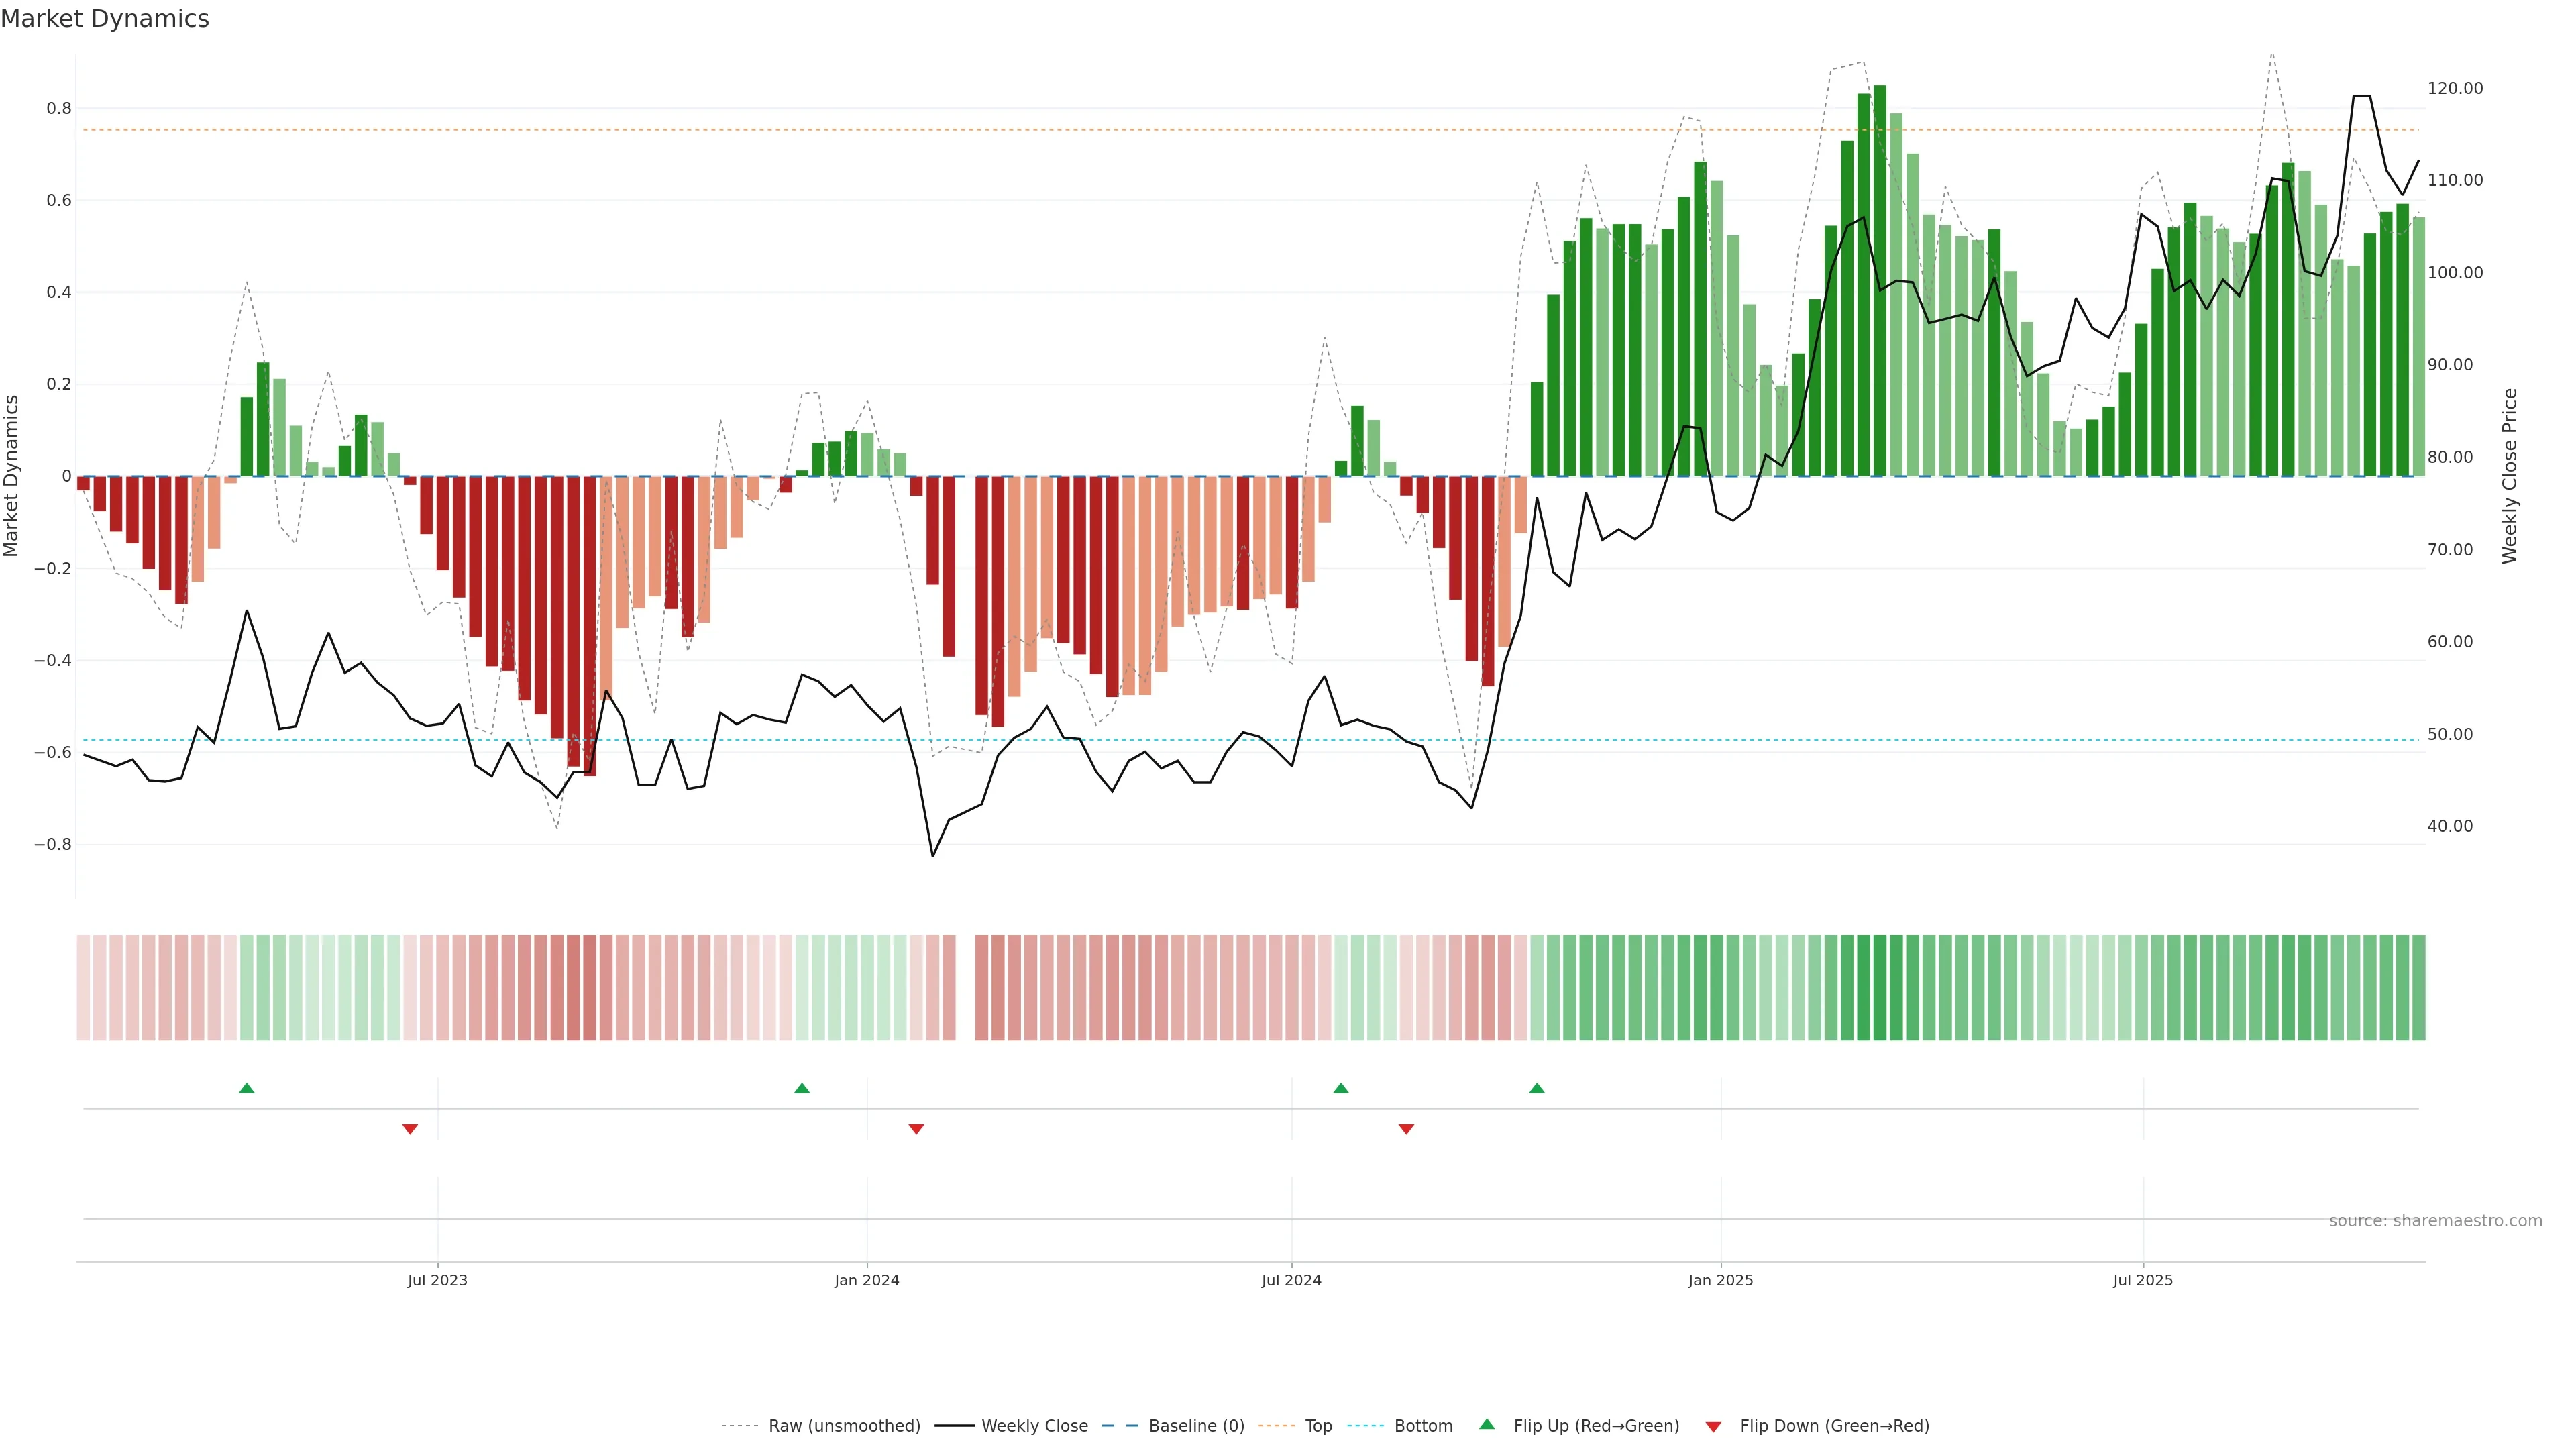Hide the Bottom threshold line via legend
The image size is (2576, 1449).
pos(1423,1426)
